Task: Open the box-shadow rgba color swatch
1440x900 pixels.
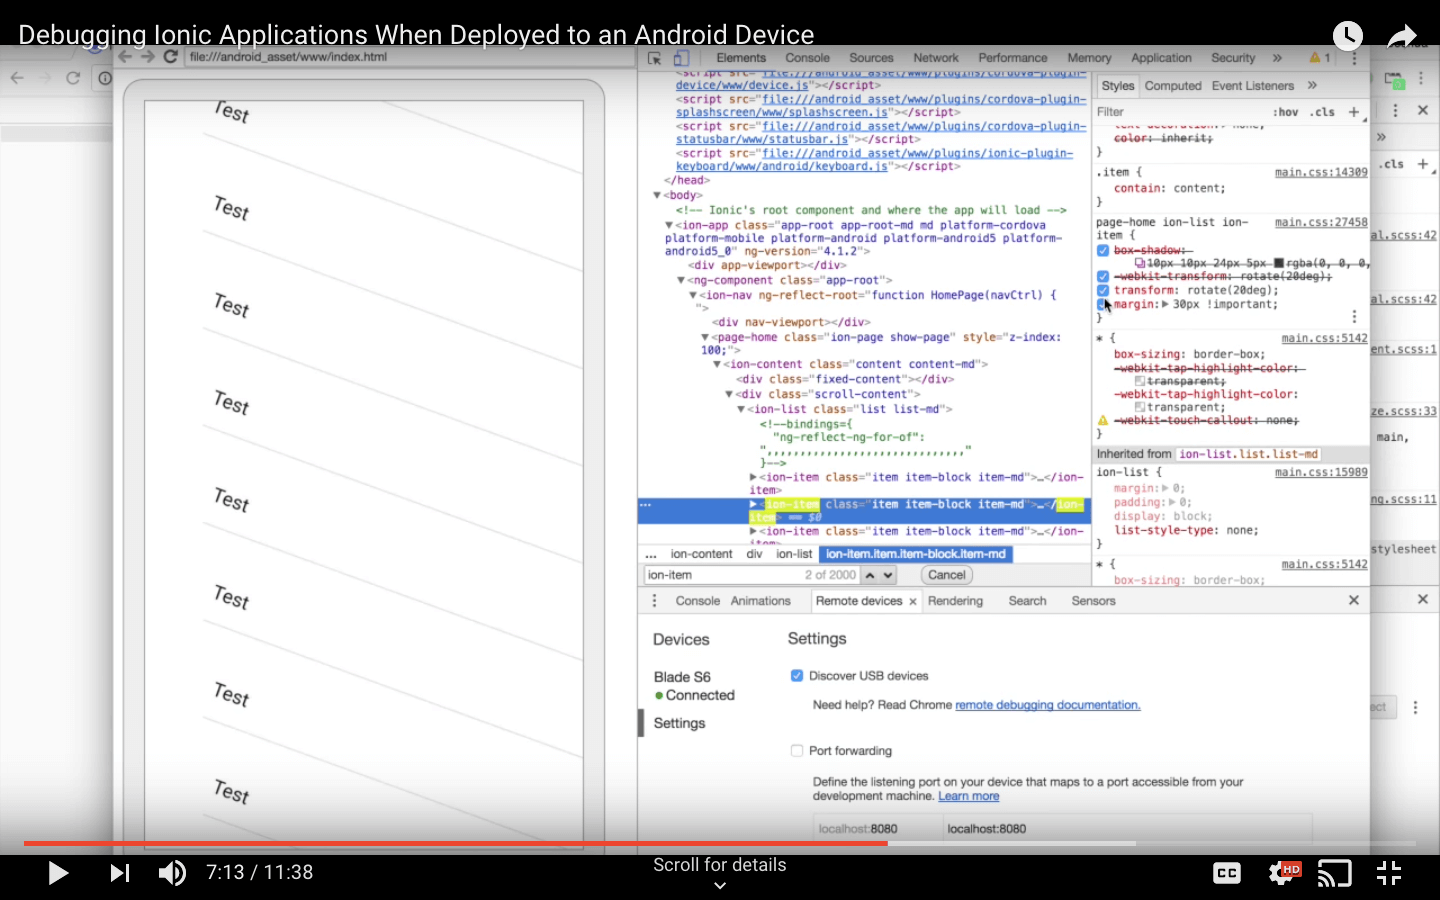Action: (1279, 264)
